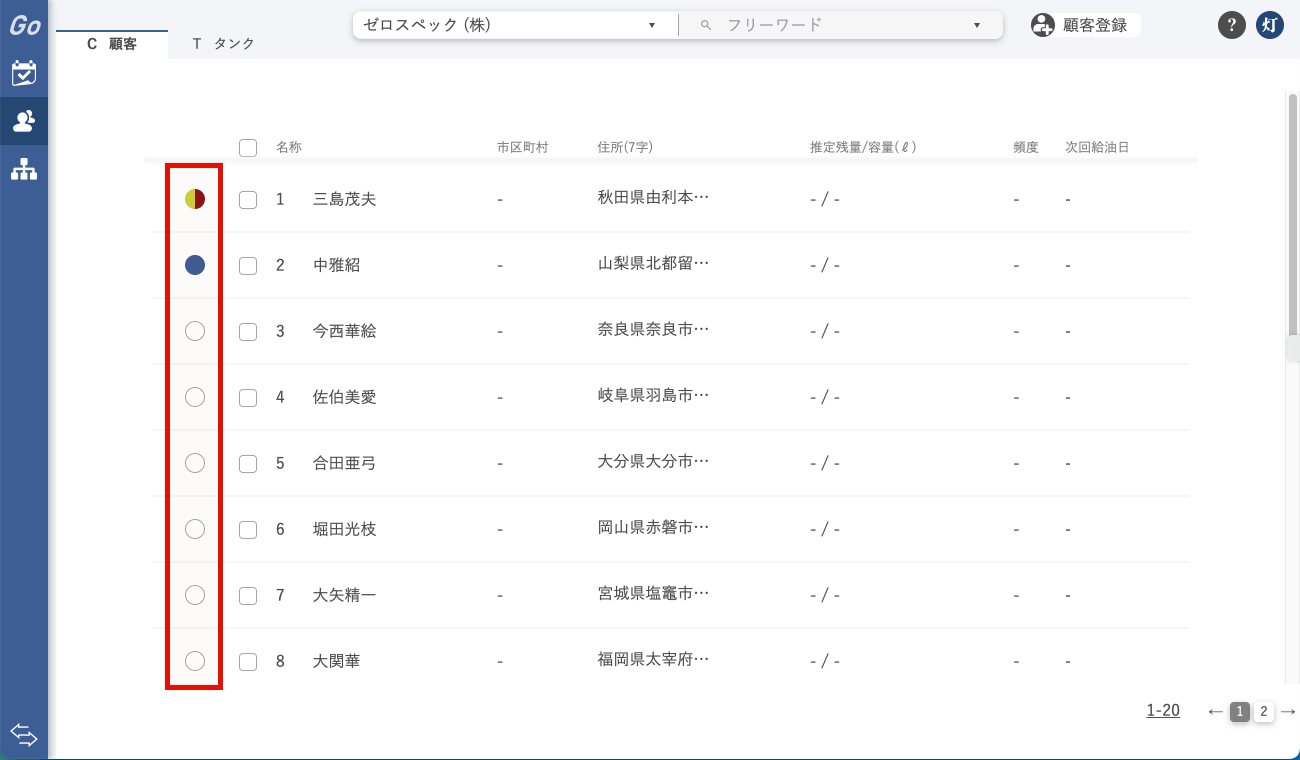Open the organization hierarchy sidebar icon
The height and width of the screenshot is (760, 1300).
pyautogui.click(x=24, y=170)
